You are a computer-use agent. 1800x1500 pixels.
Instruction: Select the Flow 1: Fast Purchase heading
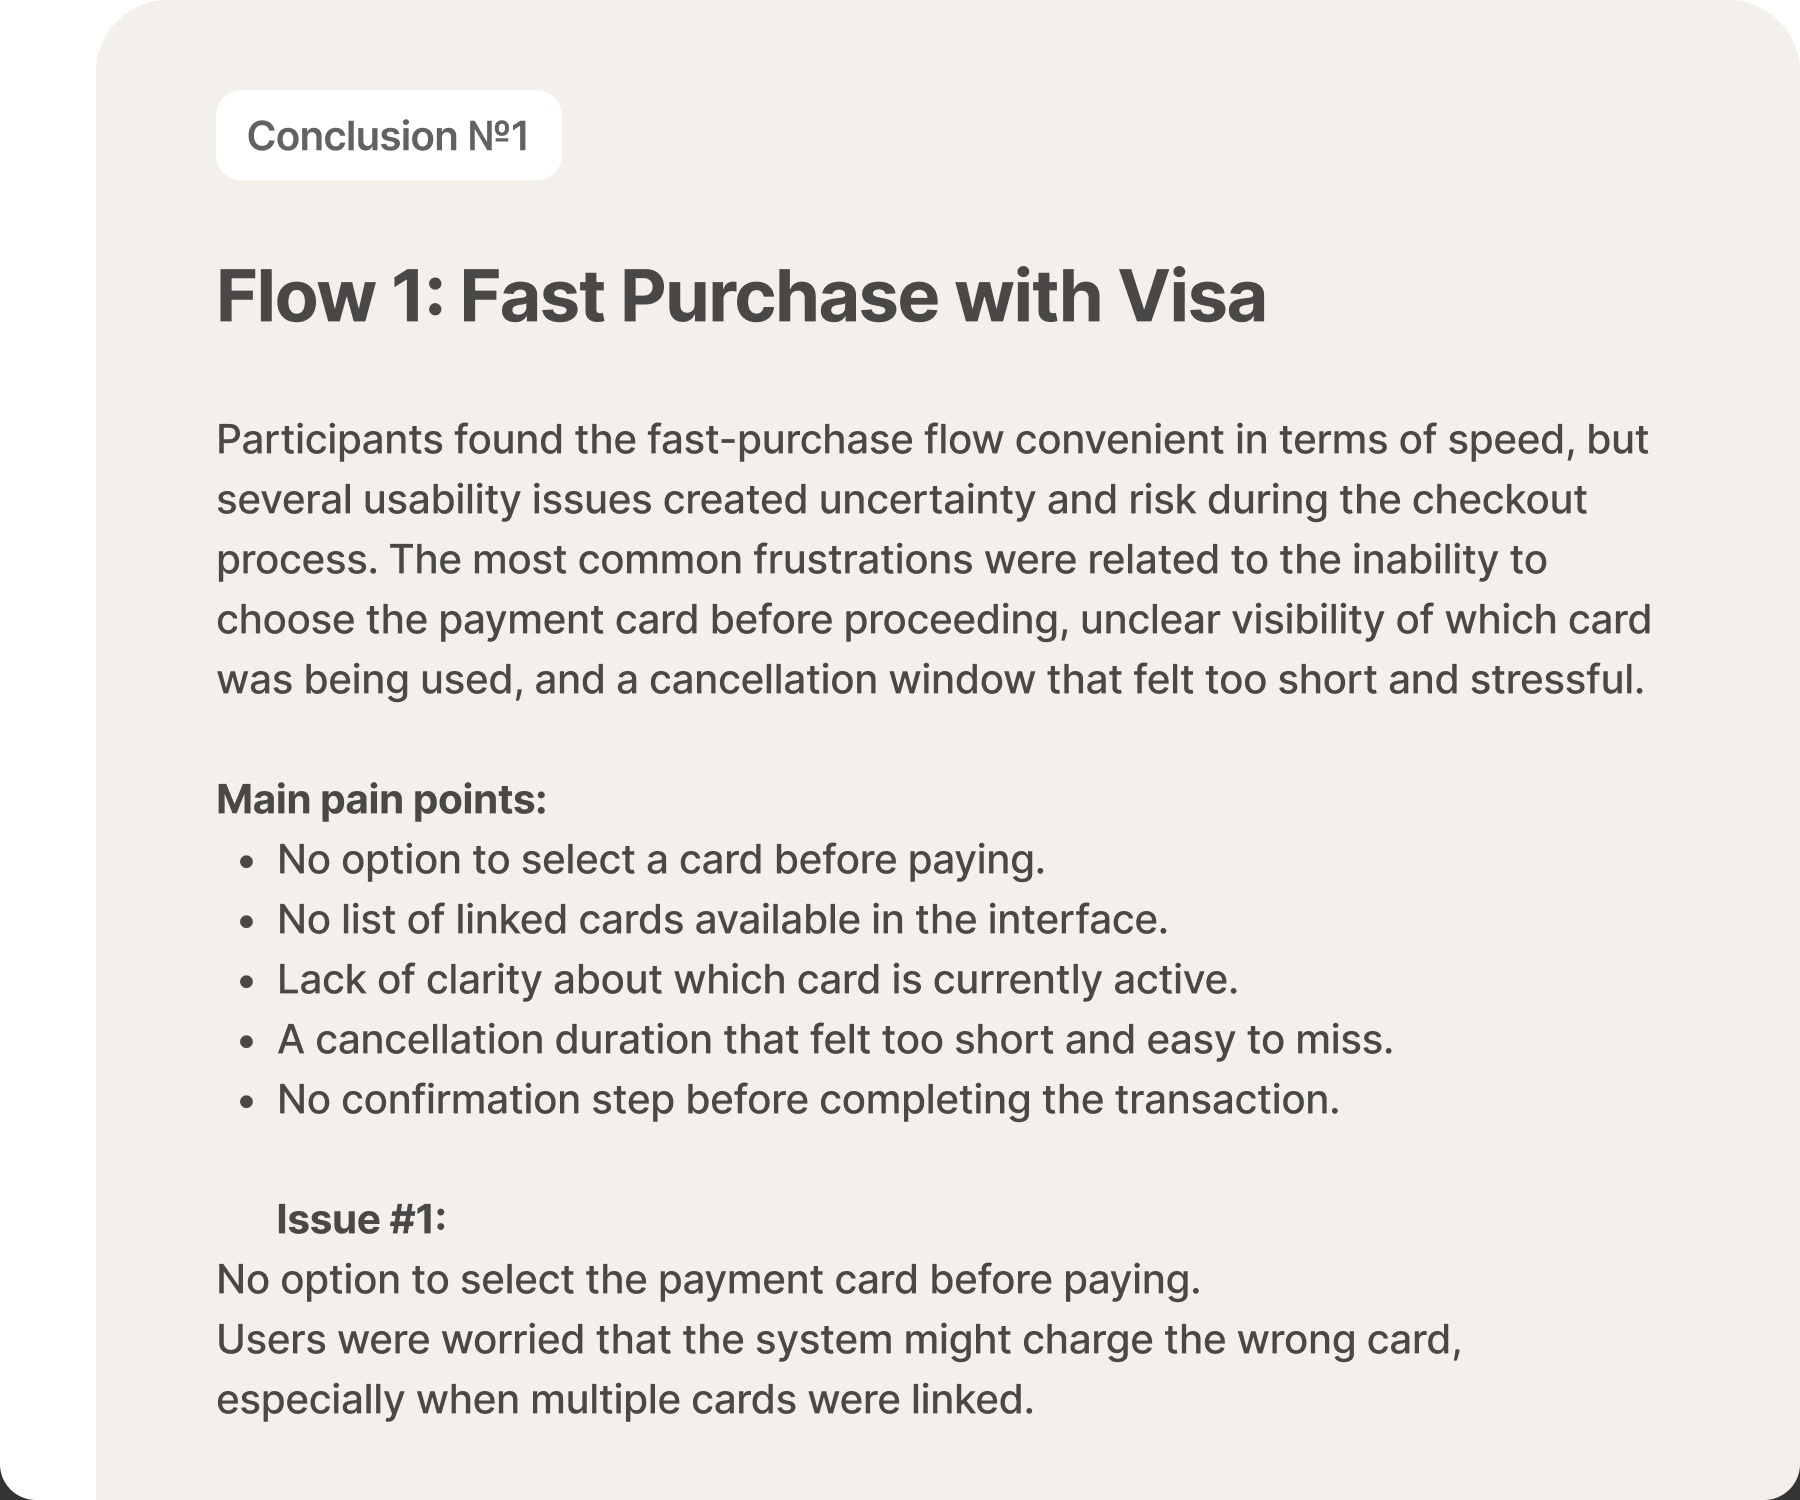(741, 296)
